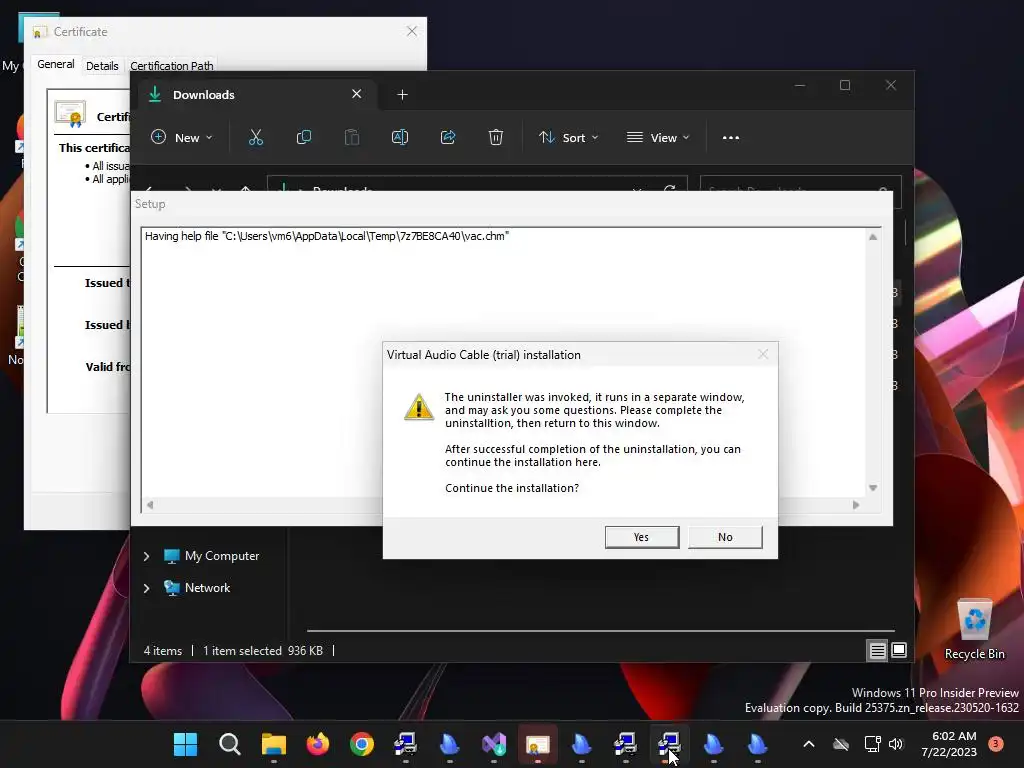This screenshot has width=1024, height=768.
Task: Click '1 item selected 936 KB' status text
Action: click(263, 650)
